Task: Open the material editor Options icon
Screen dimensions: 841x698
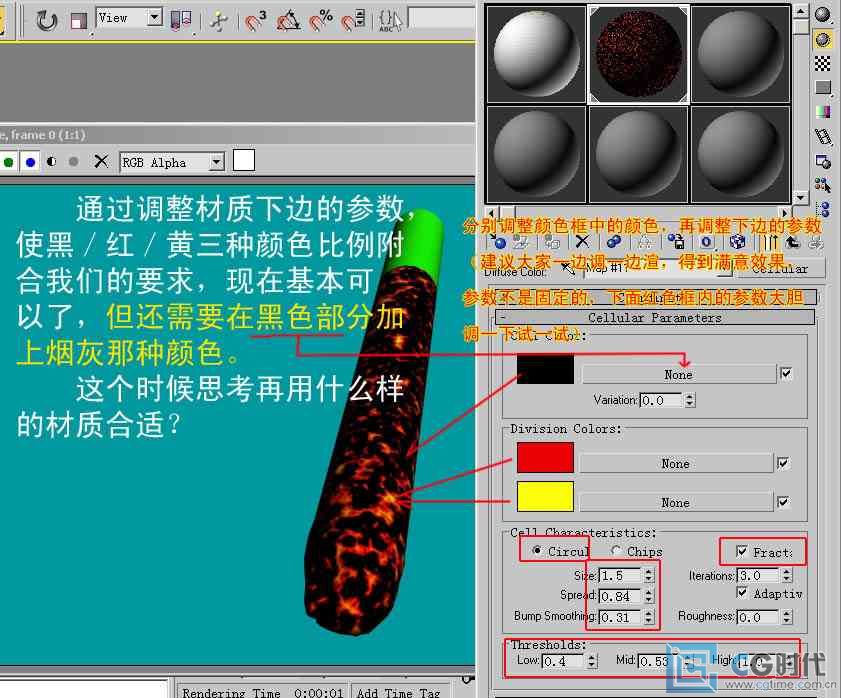Action: click(x=823, y=161)
